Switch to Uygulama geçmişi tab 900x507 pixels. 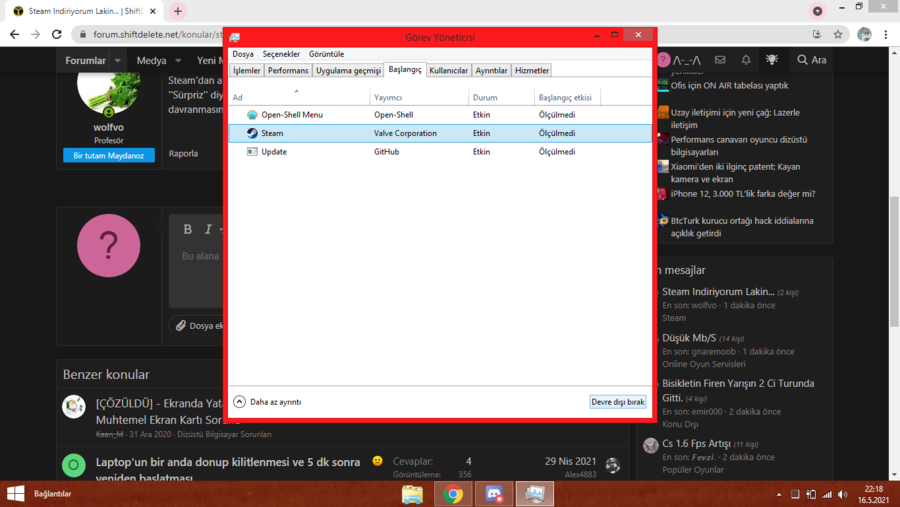pos(348,71)
